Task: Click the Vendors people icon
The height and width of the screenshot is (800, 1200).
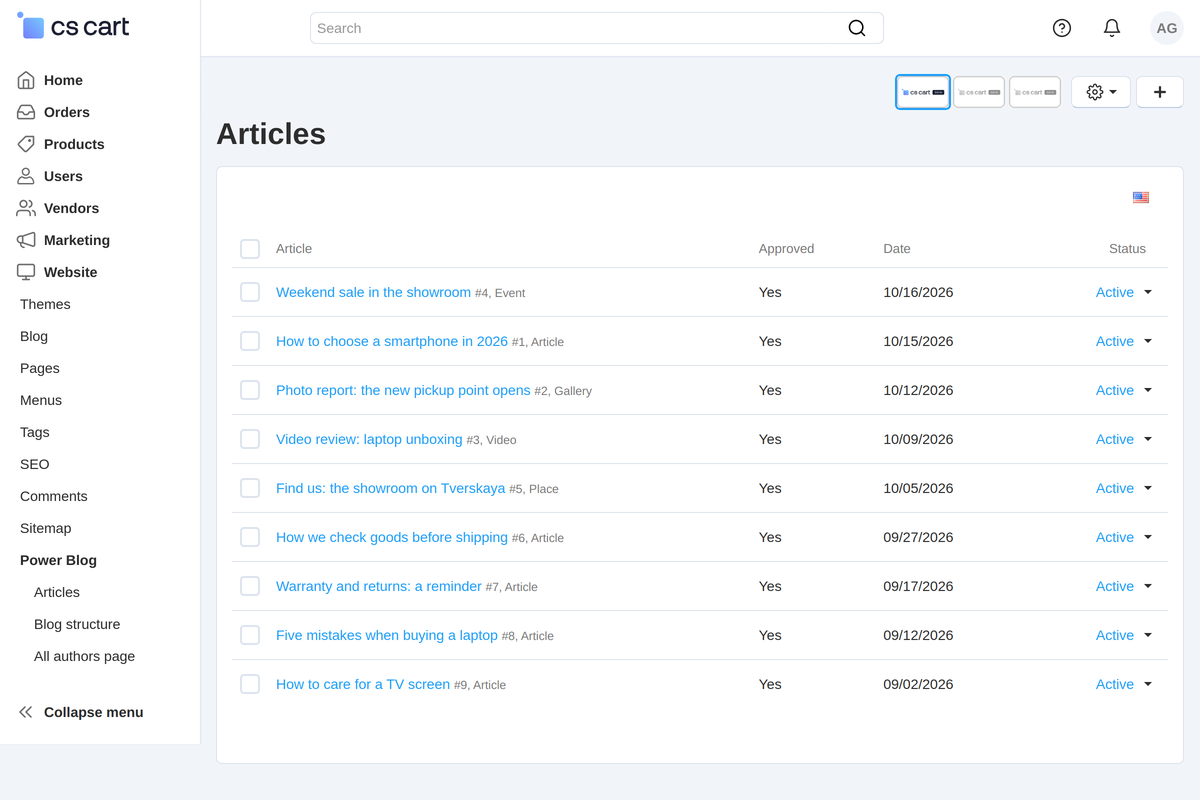Action: pyautogui.click(x=26, y=208)
